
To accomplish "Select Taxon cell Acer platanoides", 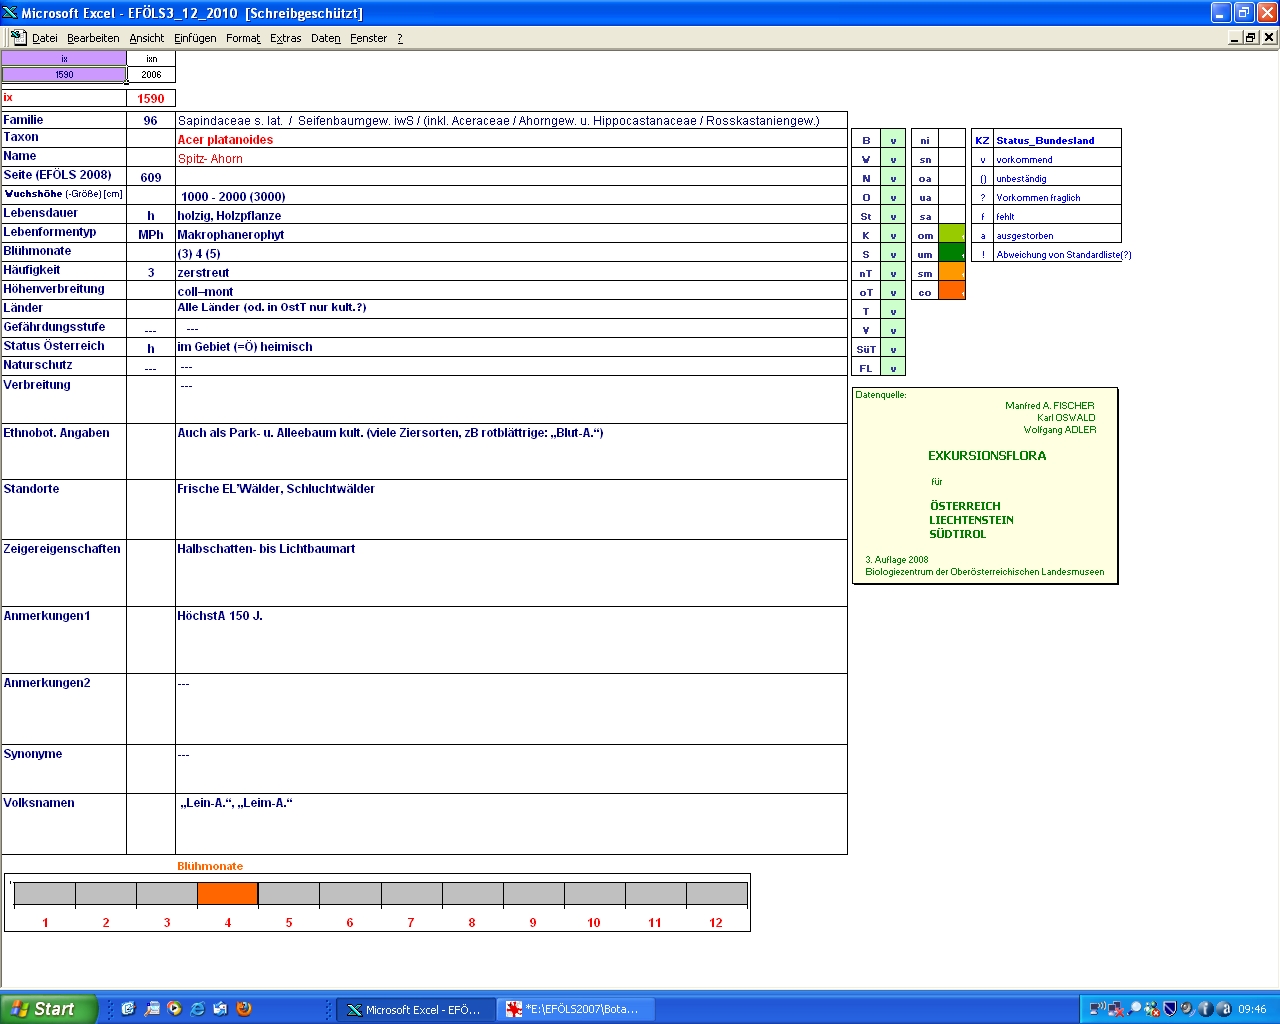I will pyautogui.click(x=511, y=139).
